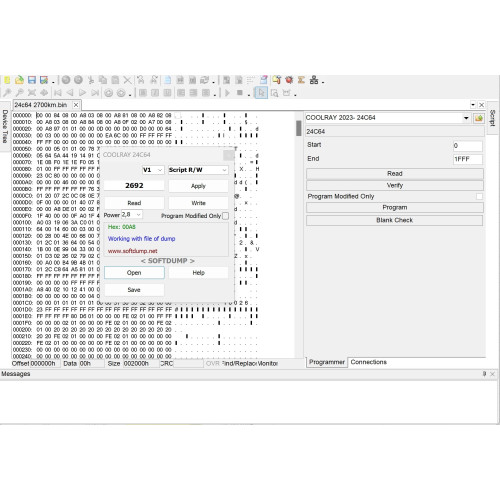Viewport: 500px width, 500px height.
Task: Select the 24c64 2700km.bin file tab
Action: (41, 105)
